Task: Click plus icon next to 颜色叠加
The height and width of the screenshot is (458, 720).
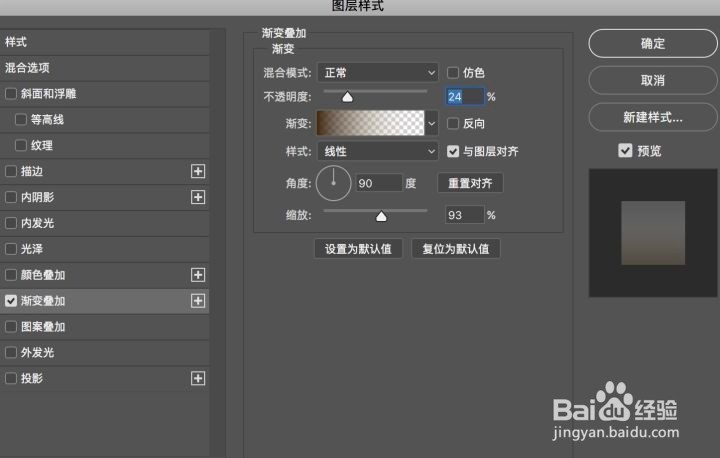Action: [198, 275]
